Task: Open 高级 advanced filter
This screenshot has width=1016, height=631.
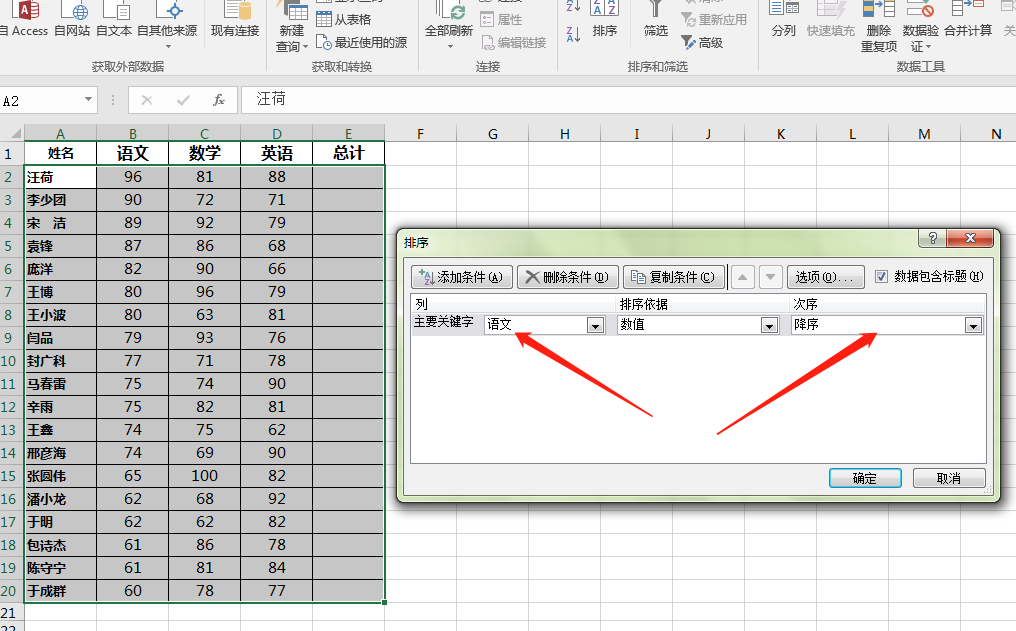Action: 702,43
